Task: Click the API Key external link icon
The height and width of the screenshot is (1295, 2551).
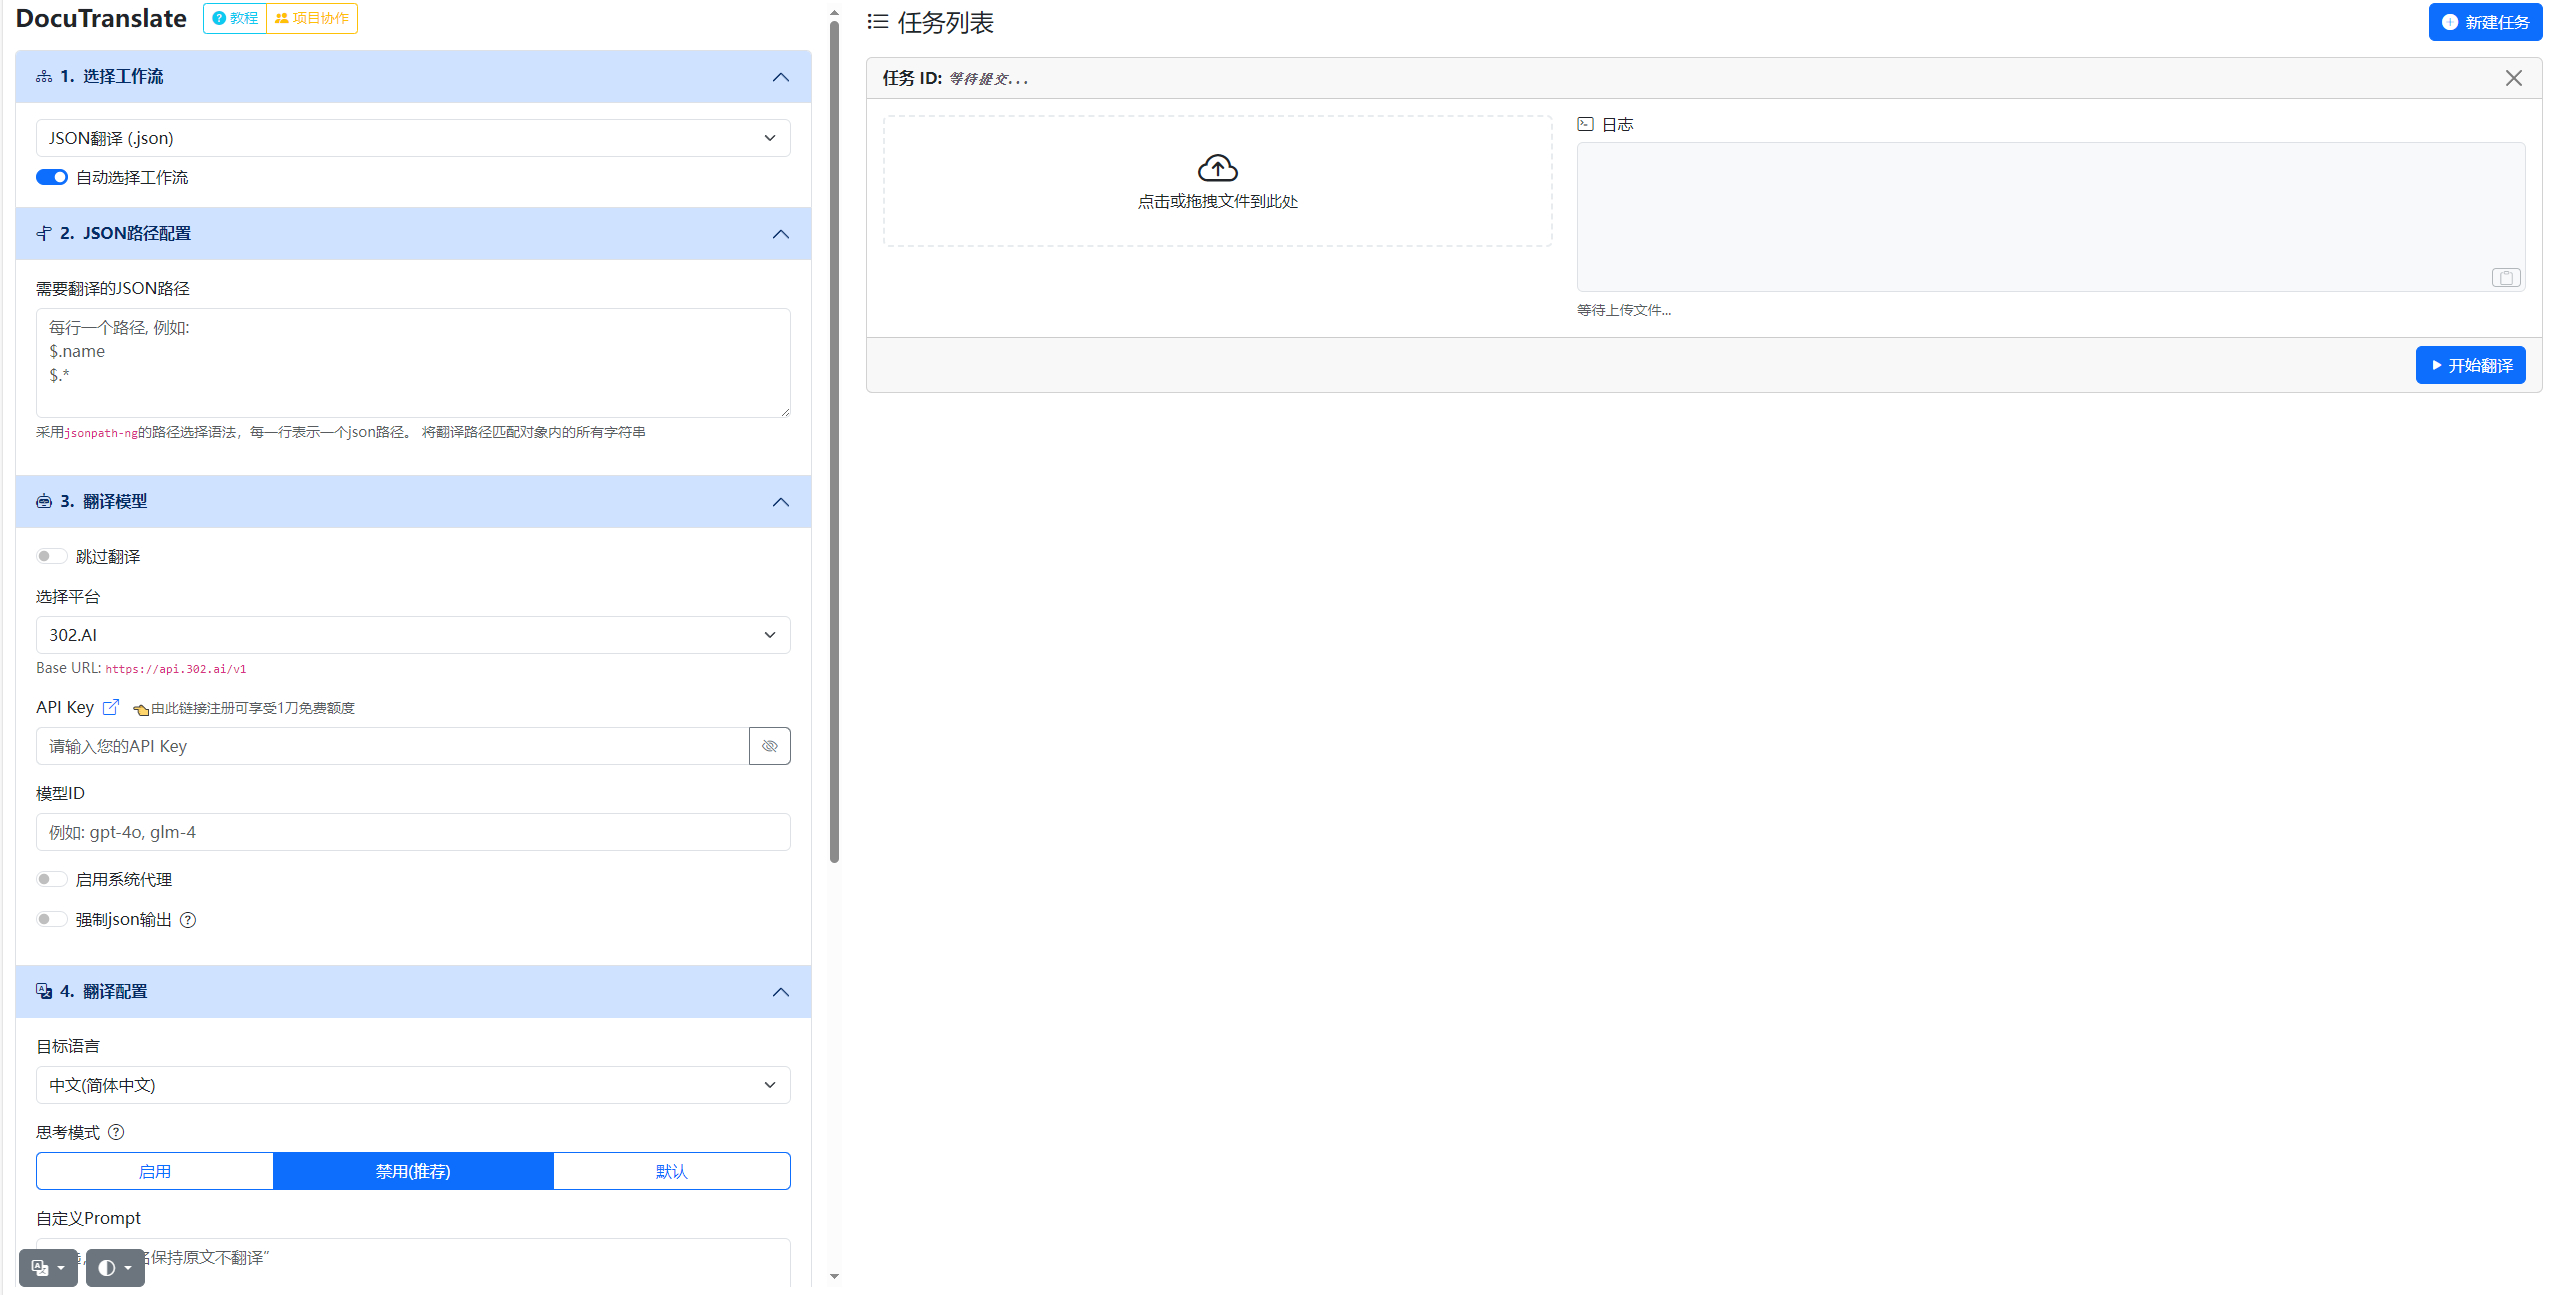Action: (111, 707)
